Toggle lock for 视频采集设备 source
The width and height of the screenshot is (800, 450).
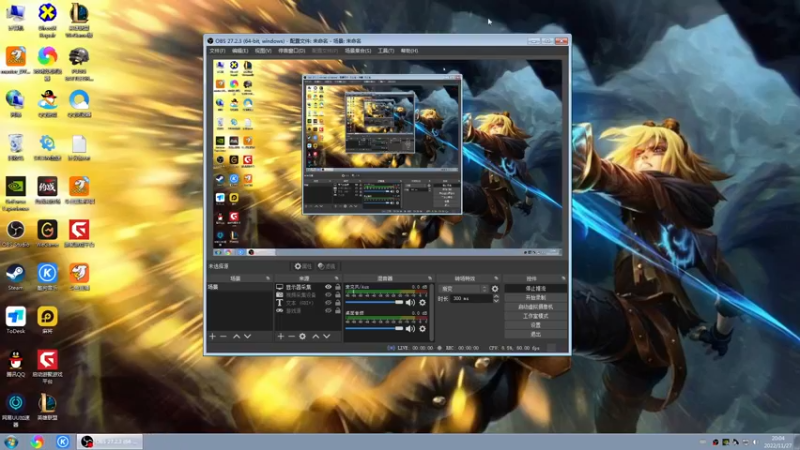click(x=338, y=295)
